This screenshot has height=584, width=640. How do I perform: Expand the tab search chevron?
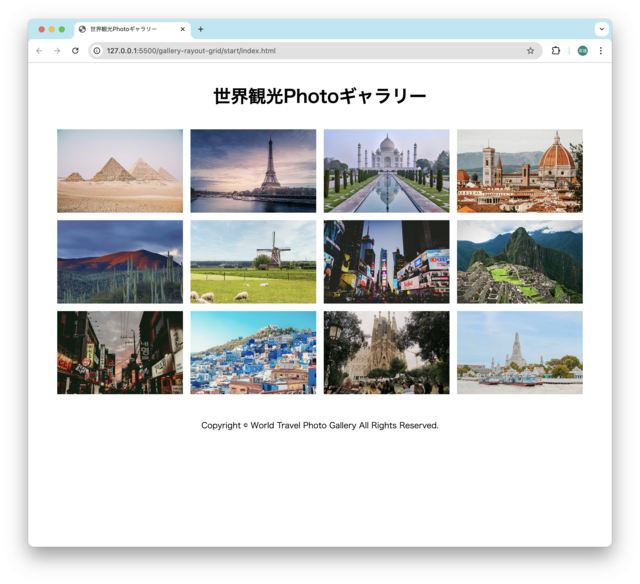coord(602,29)
